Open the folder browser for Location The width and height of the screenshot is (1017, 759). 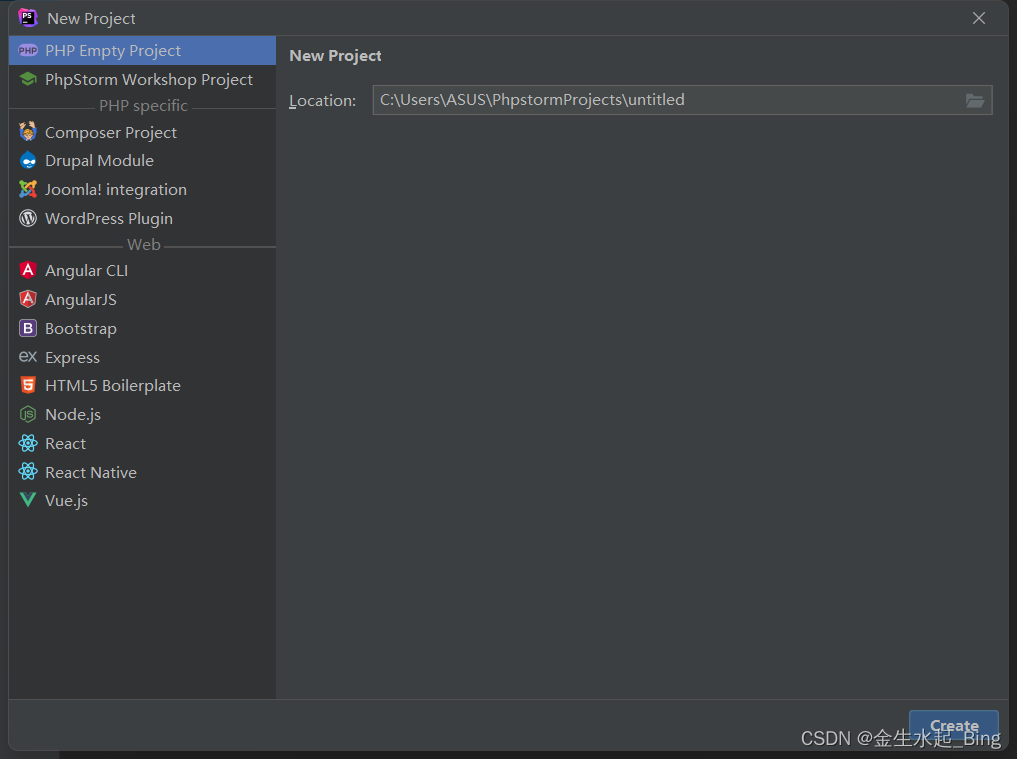click(975, 100)
